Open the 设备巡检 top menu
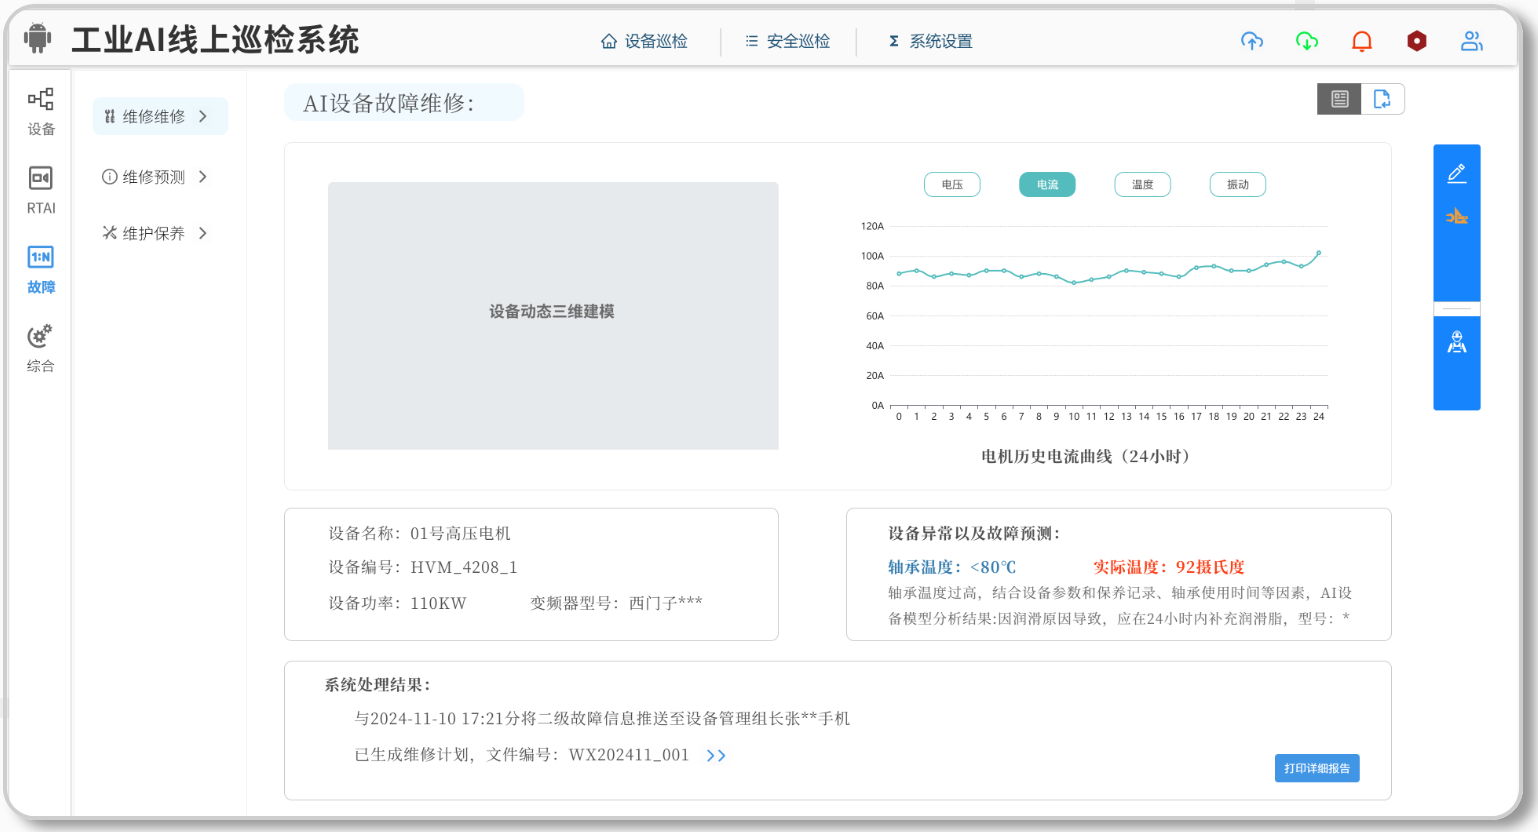 pos(645,41)
